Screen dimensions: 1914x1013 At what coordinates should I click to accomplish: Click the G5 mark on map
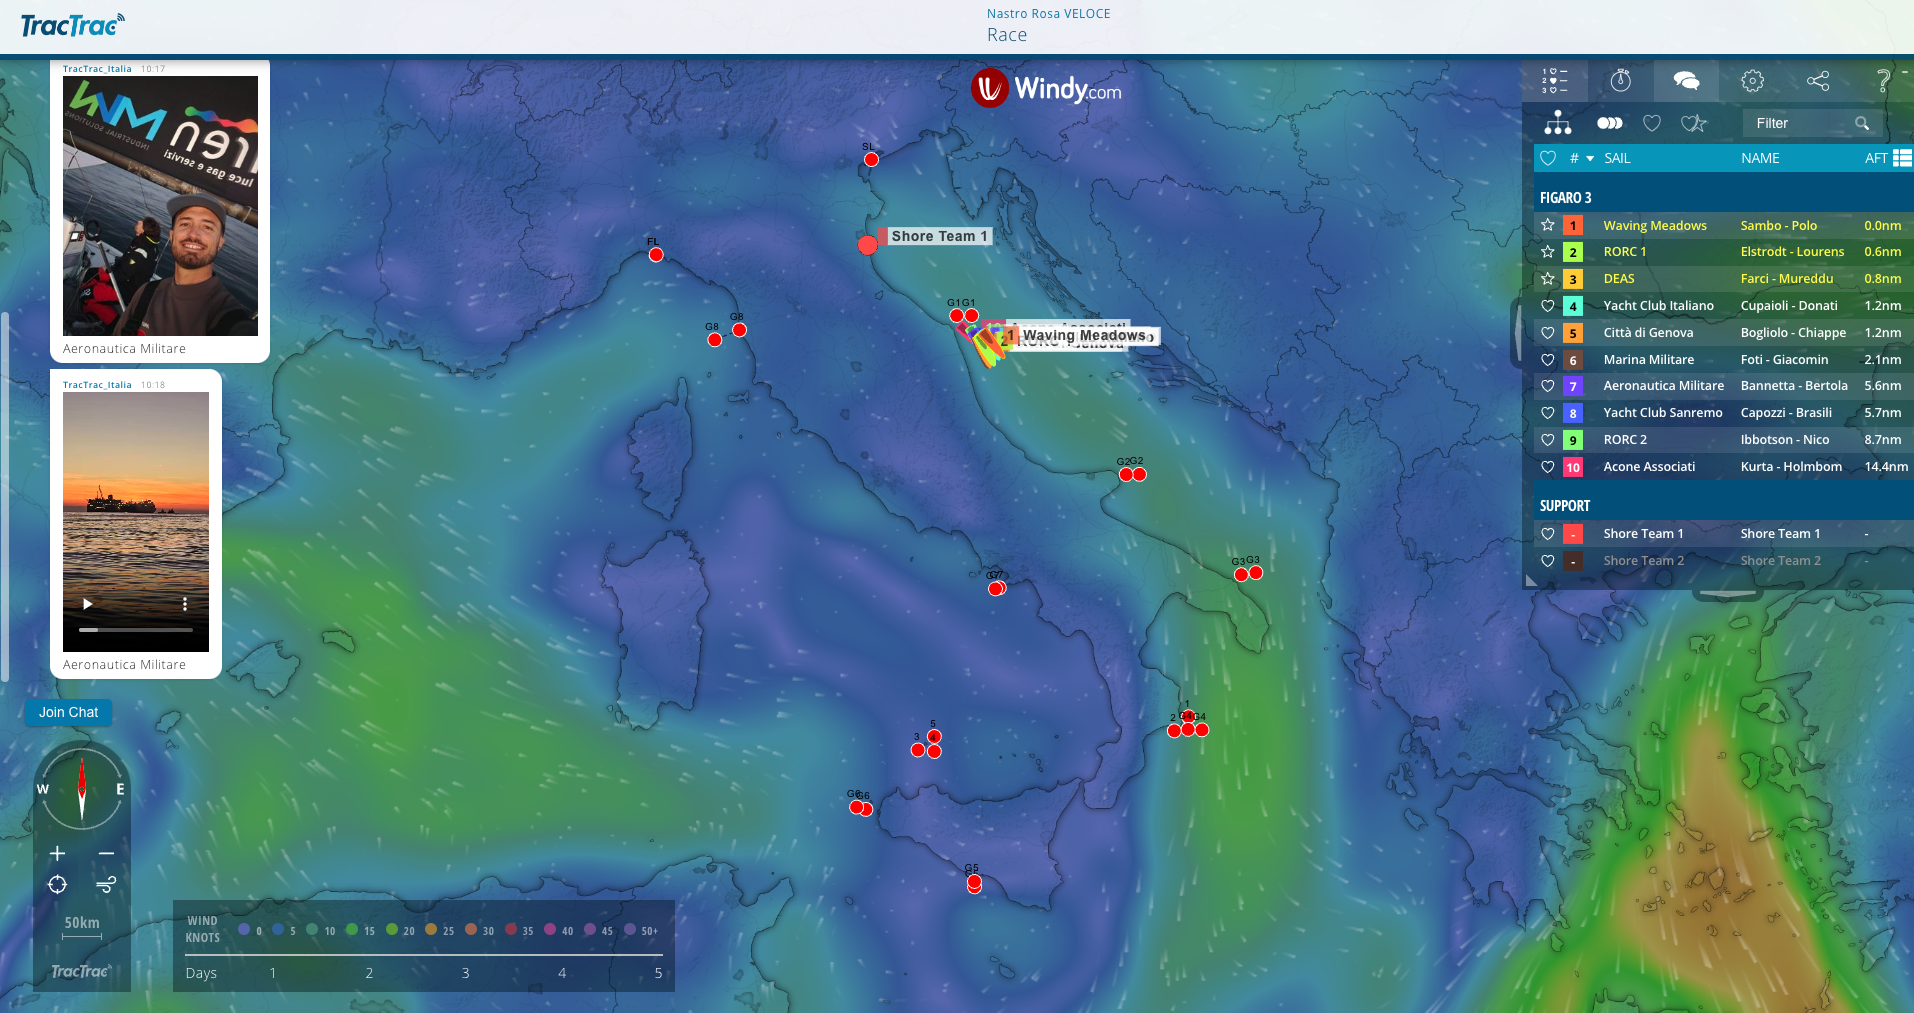click(x=974, y=882)
